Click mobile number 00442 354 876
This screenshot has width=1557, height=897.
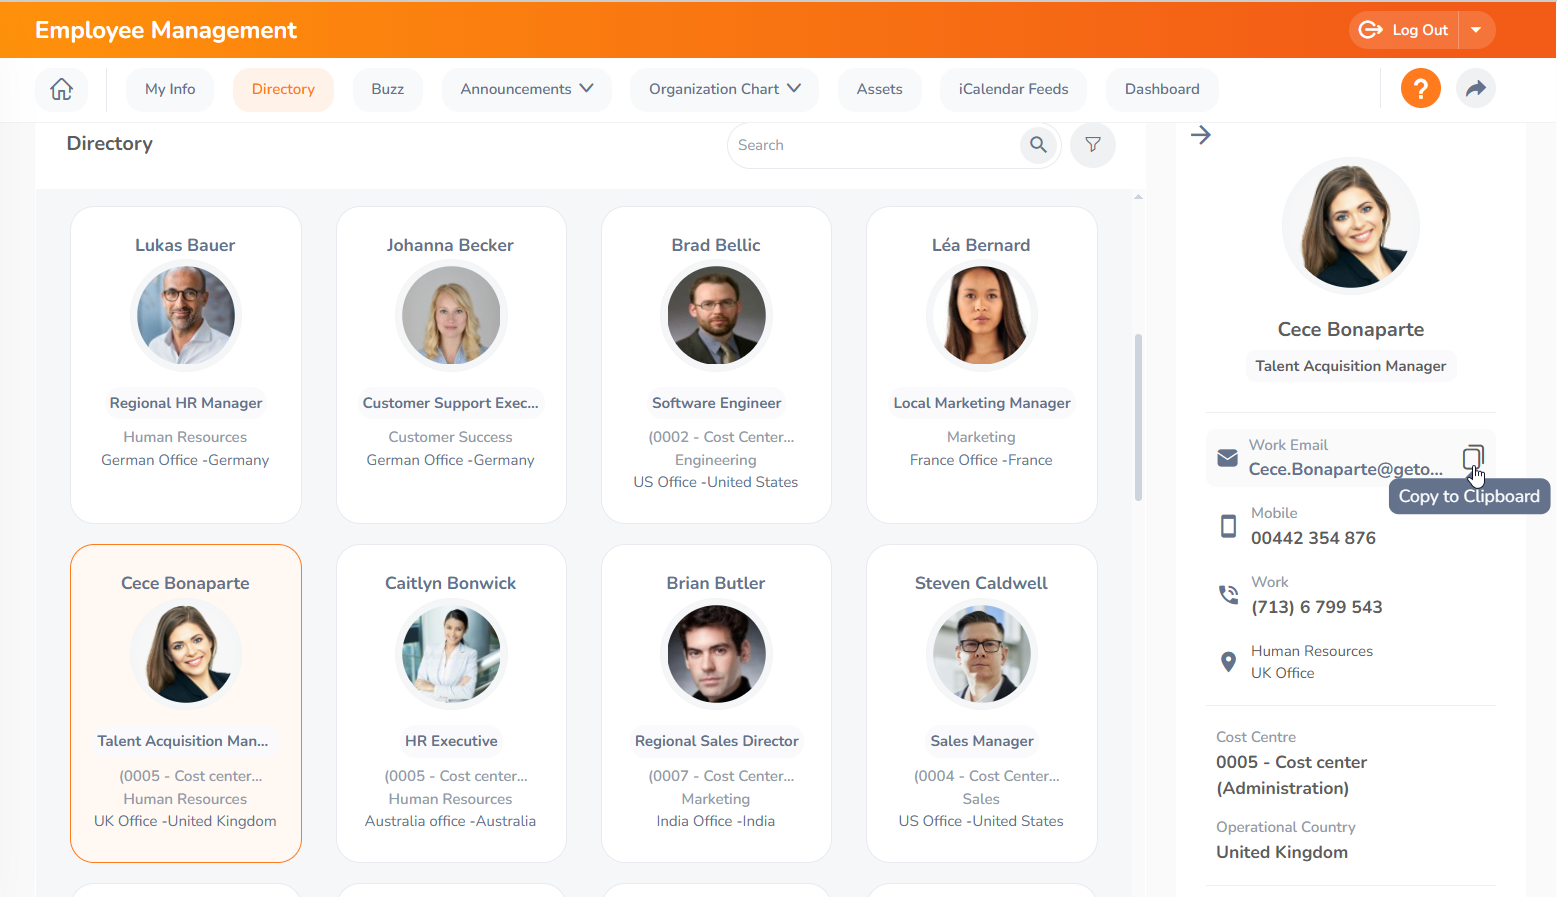(1313, 538)
